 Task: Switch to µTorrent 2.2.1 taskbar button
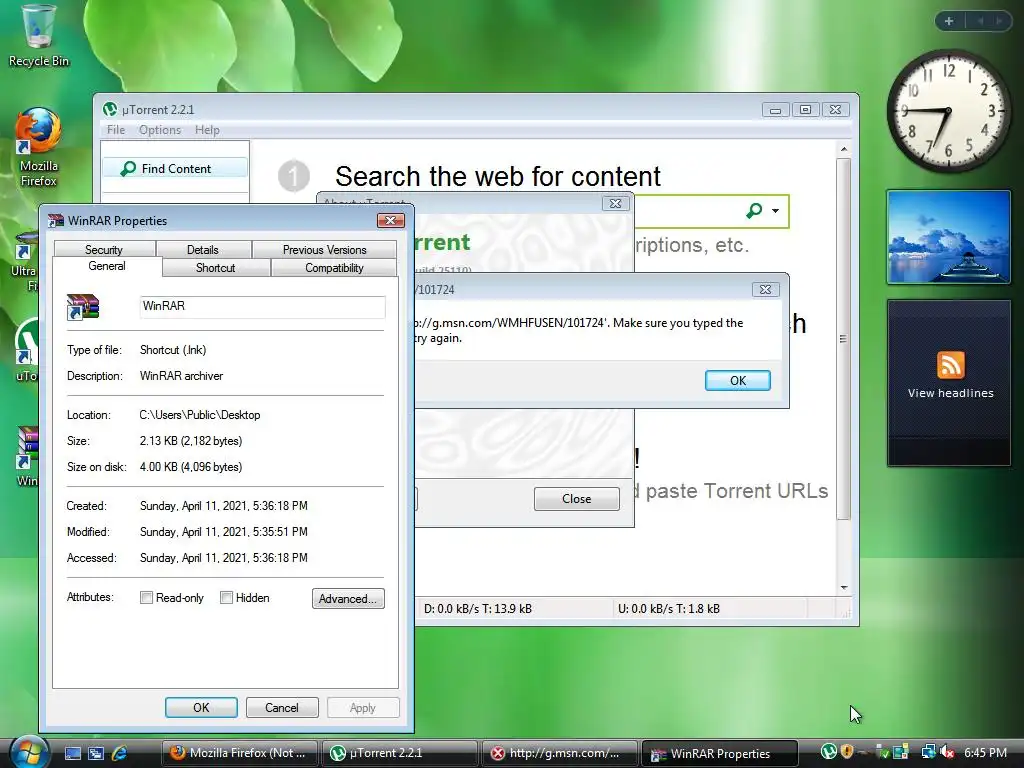[400, 753]
